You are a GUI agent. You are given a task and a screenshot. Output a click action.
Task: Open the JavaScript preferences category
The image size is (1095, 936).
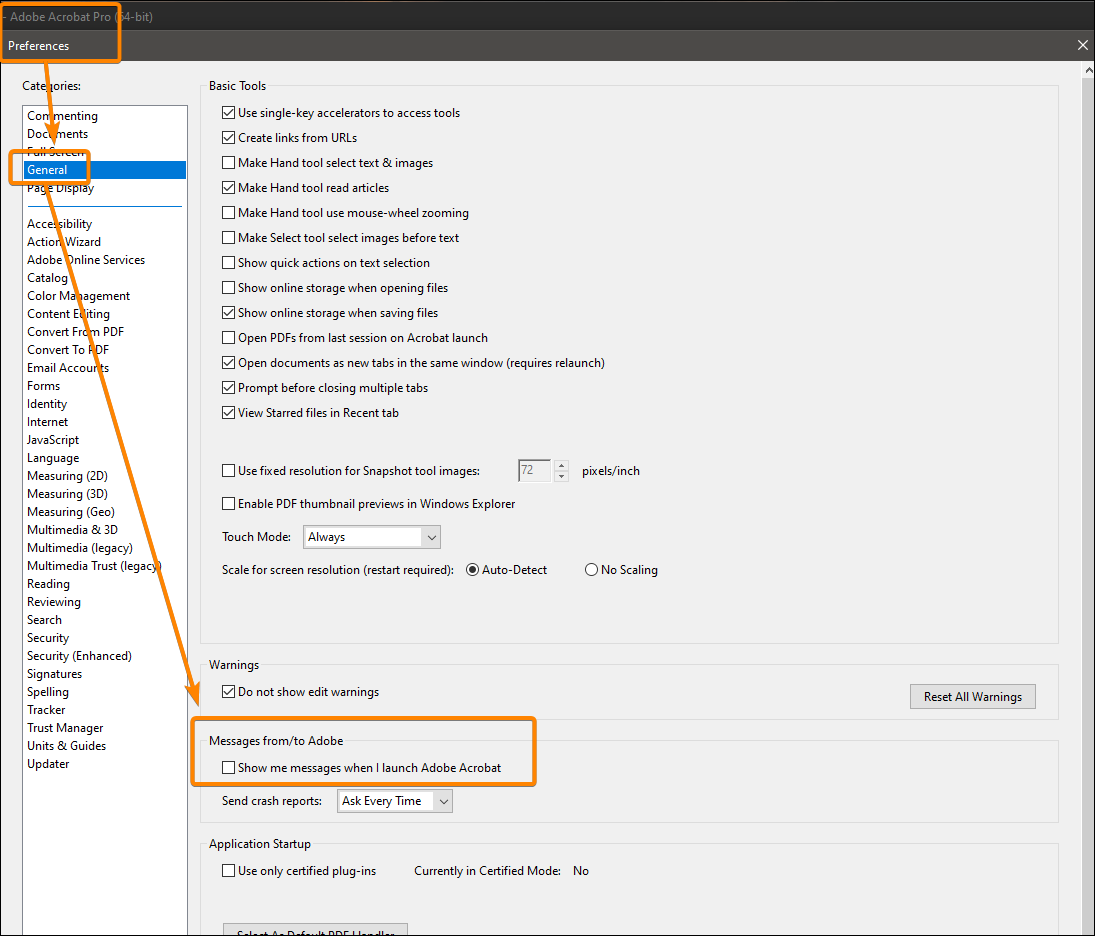pos(52,439)
